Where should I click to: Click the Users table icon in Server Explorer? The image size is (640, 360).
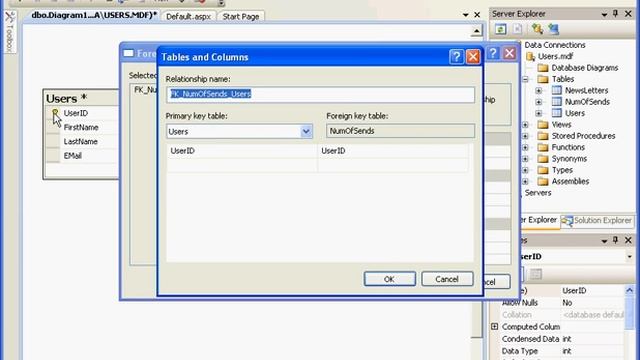tap(557, 113)
